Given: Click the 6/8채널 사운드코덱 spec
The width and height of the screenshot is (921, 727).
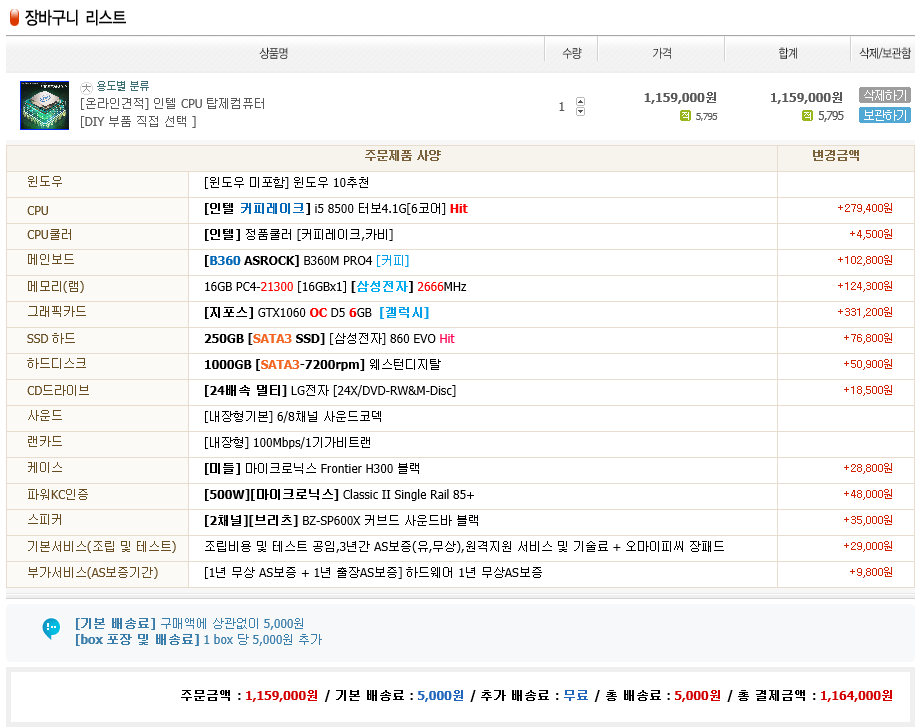Looking at the screenshot, I should 293,416.
